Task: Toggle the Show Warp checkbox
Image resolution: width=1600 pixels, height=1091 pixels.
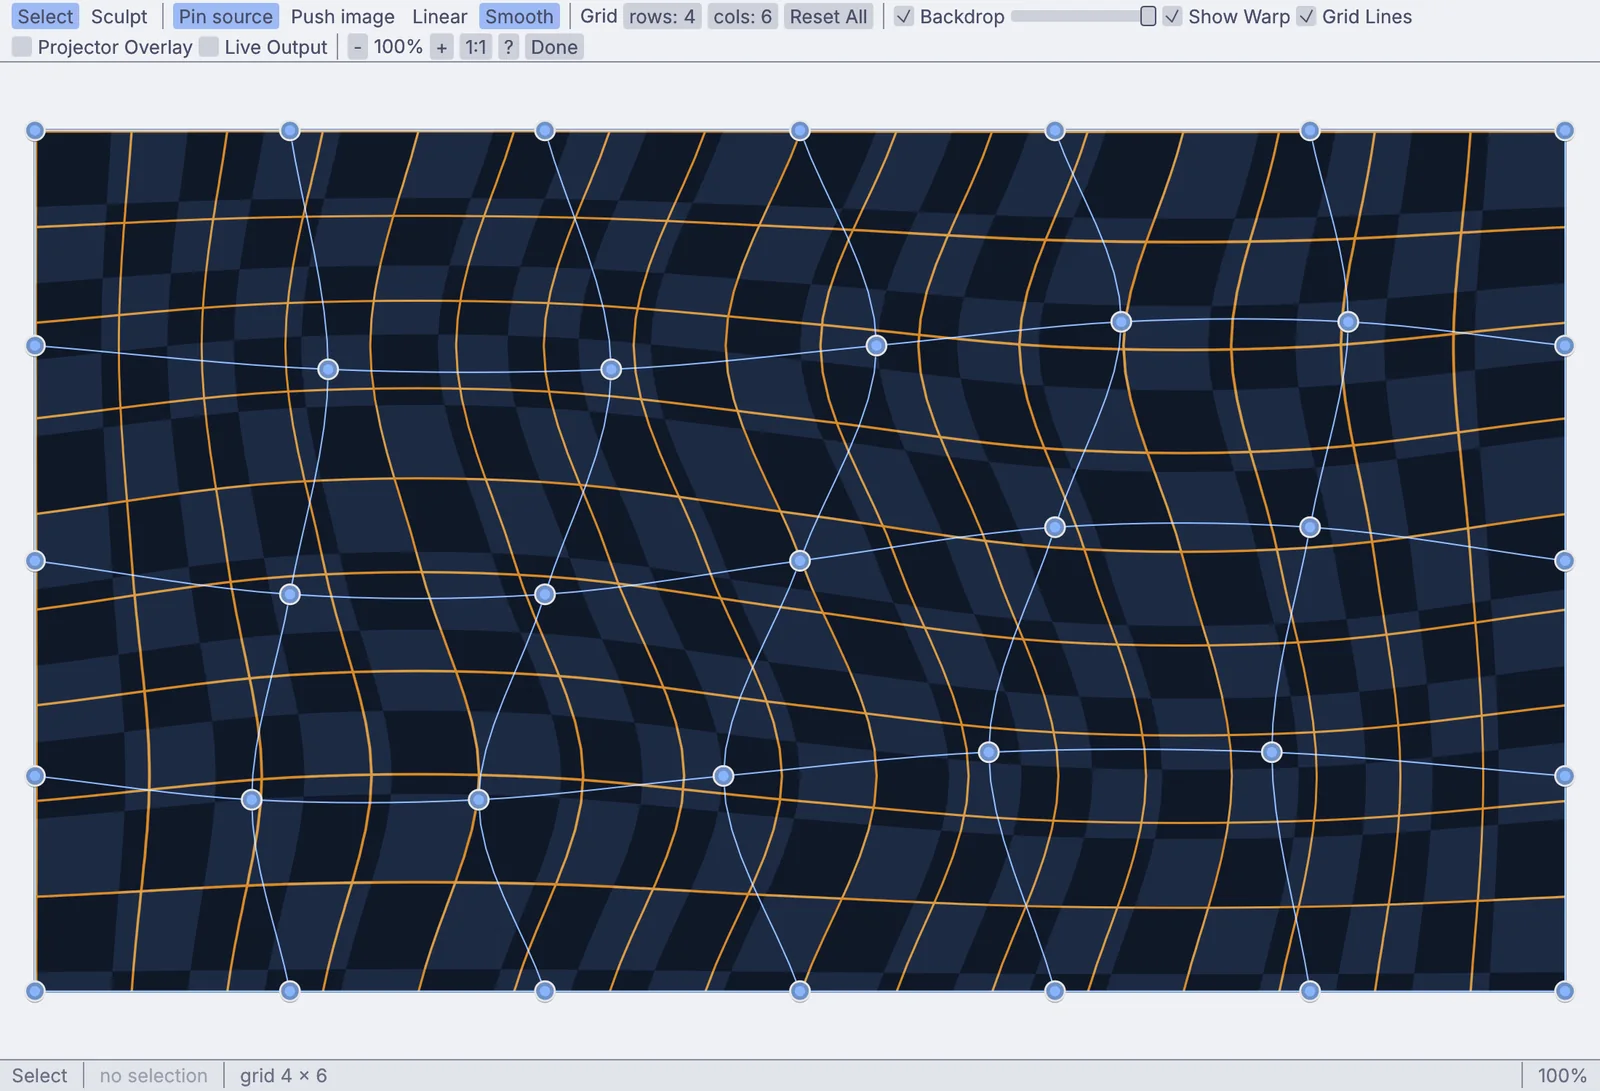Action: coord(1172,17)
